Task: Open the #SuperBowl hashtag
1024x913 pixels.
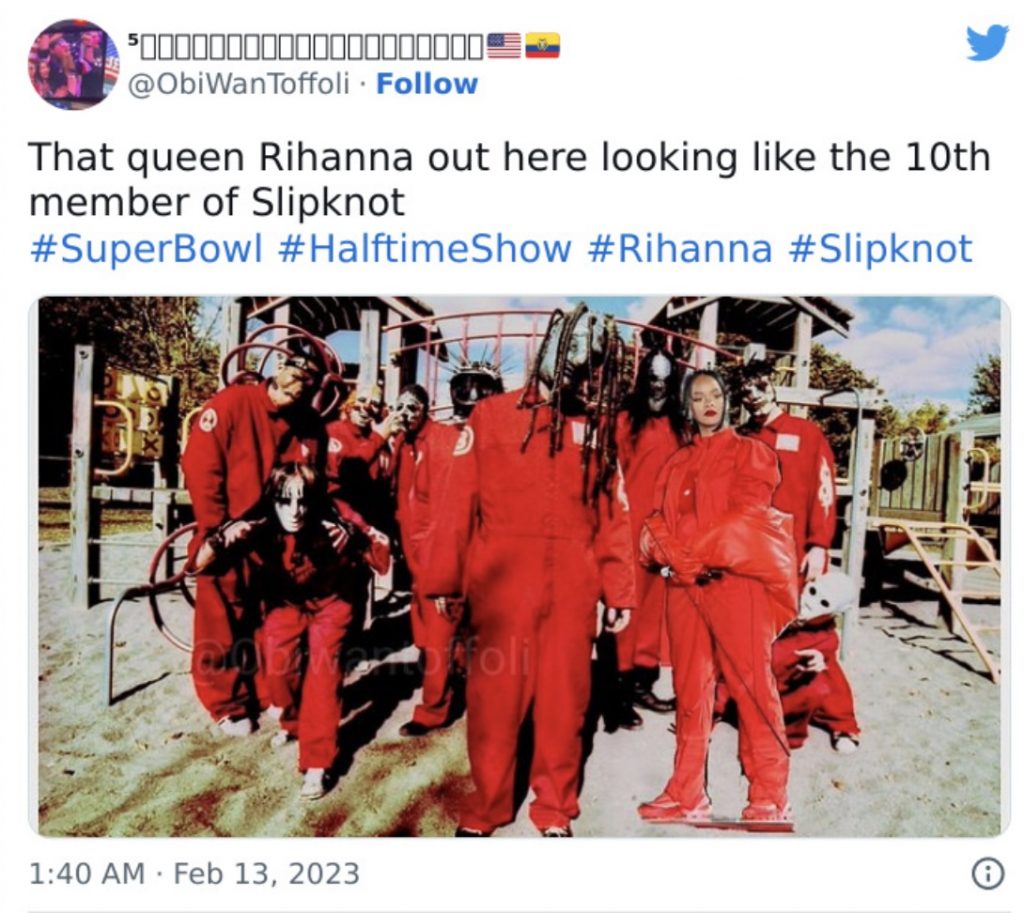Action: tap(146, 249)
